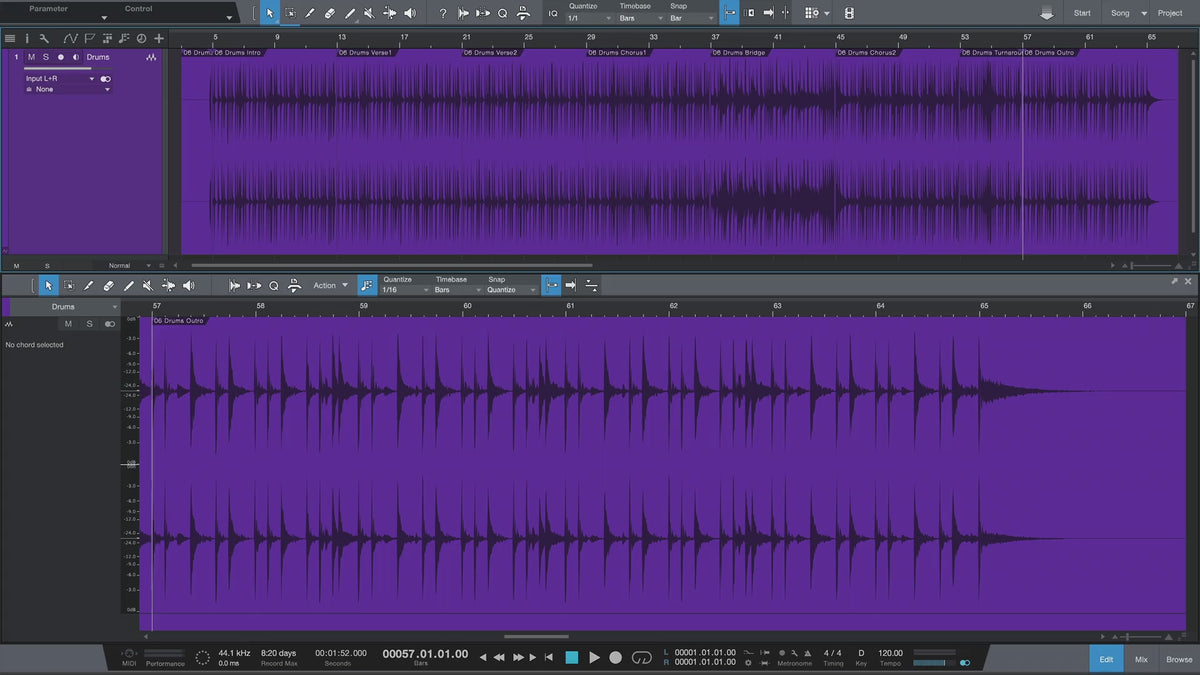Pick the Listen speaker tool in the top toolbar
This screenshot has height=675, width=1200.
tap(409, 13)
